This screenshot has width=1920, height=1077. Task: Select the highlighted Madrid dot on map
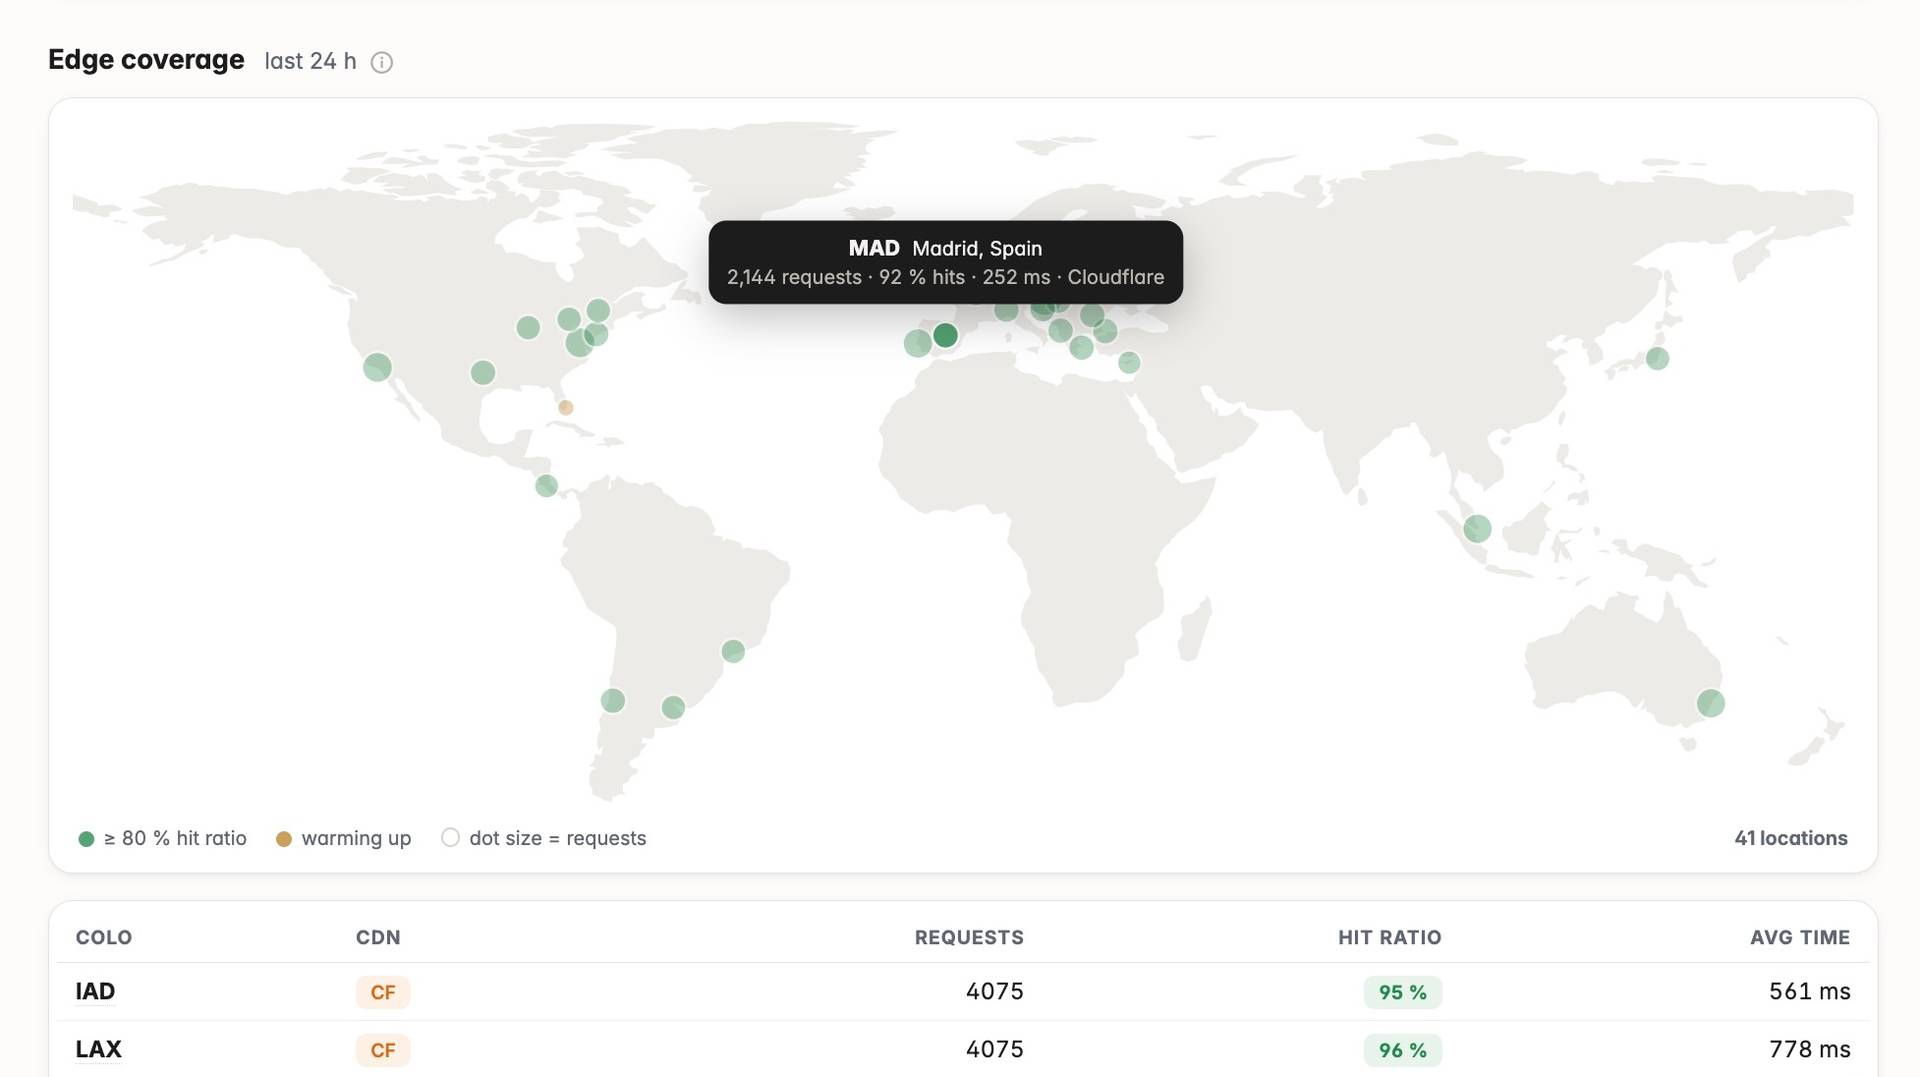[945, 335]
